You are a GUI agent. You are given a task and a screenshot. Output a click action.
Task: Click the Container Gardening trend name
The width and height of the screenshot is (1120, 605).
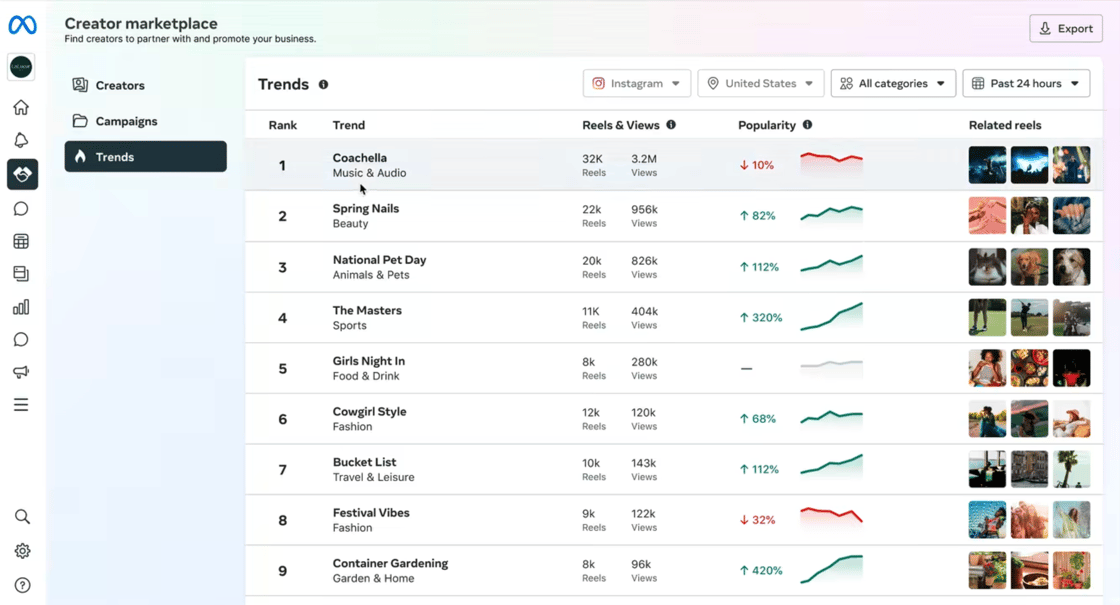390,563
